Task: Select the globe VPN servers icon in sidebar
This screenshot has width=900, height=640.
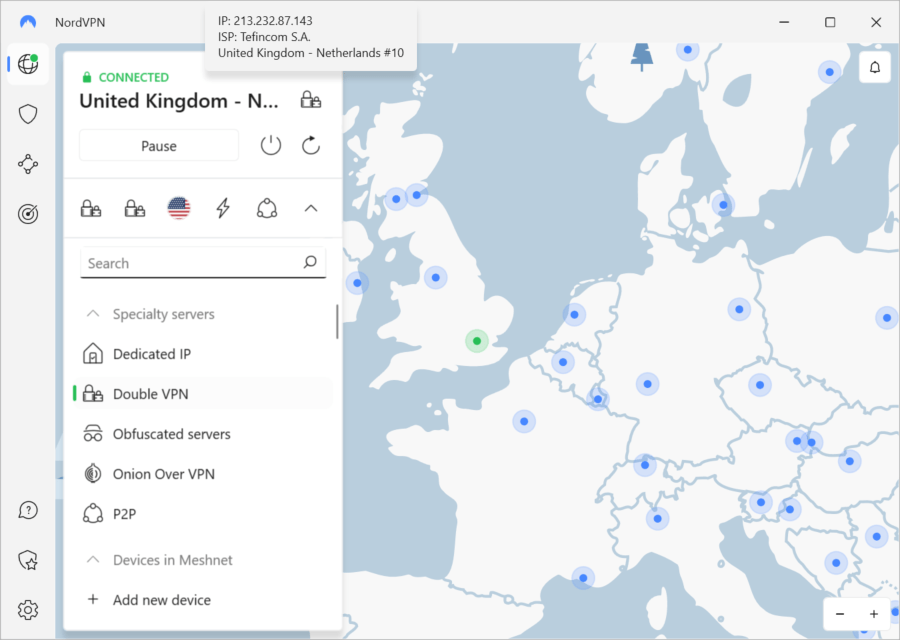Action: coord(27,63)
